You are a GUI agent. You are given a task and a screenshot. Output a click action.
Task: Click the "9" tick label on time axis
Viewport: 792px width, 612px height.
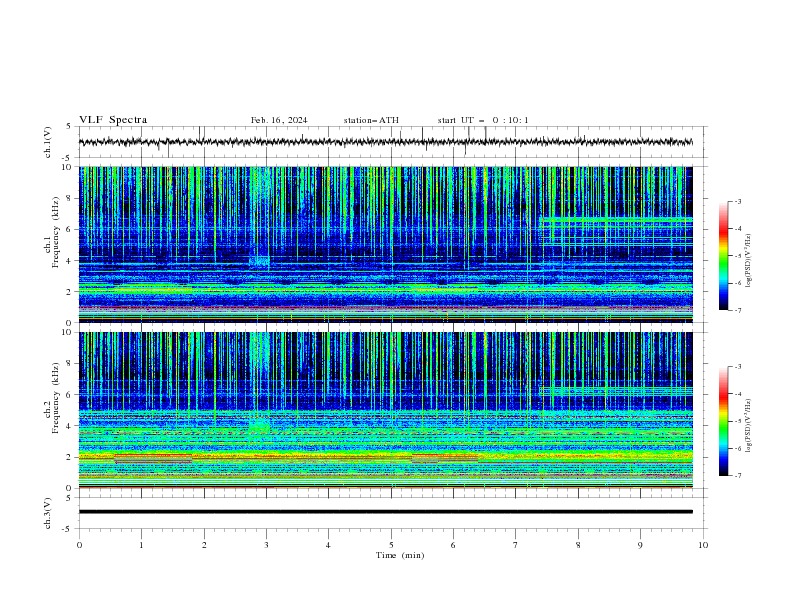pos(640,545)
